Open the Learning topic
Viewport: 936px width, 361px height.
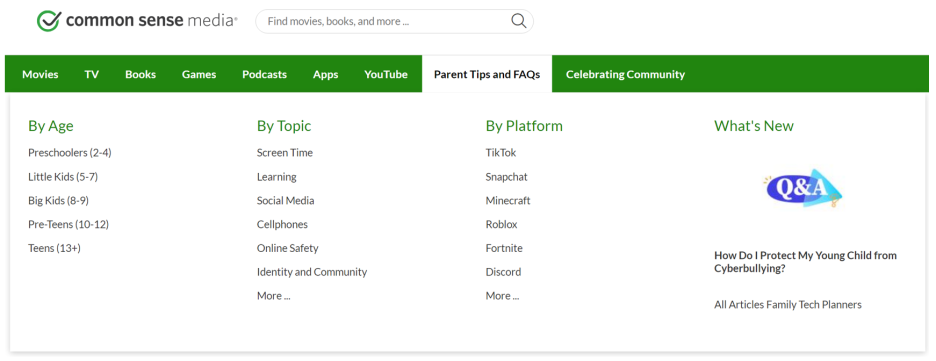coord(276,177)
